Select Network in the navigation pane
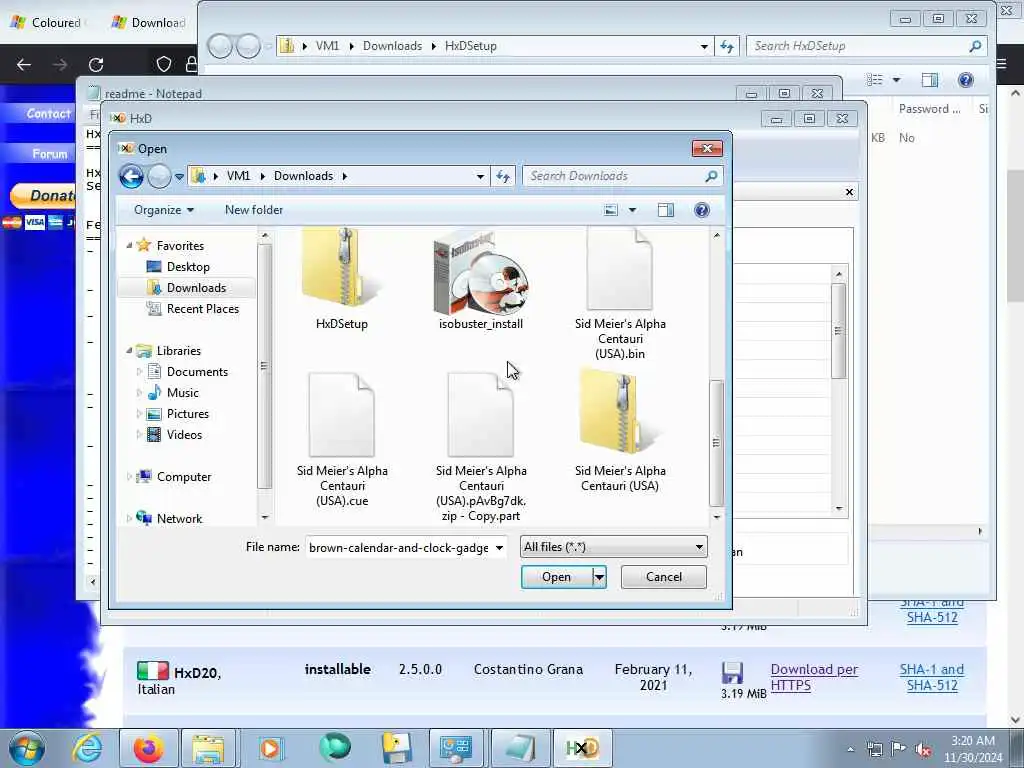This screenshot has height=768, width=1024. click(179, 519)
